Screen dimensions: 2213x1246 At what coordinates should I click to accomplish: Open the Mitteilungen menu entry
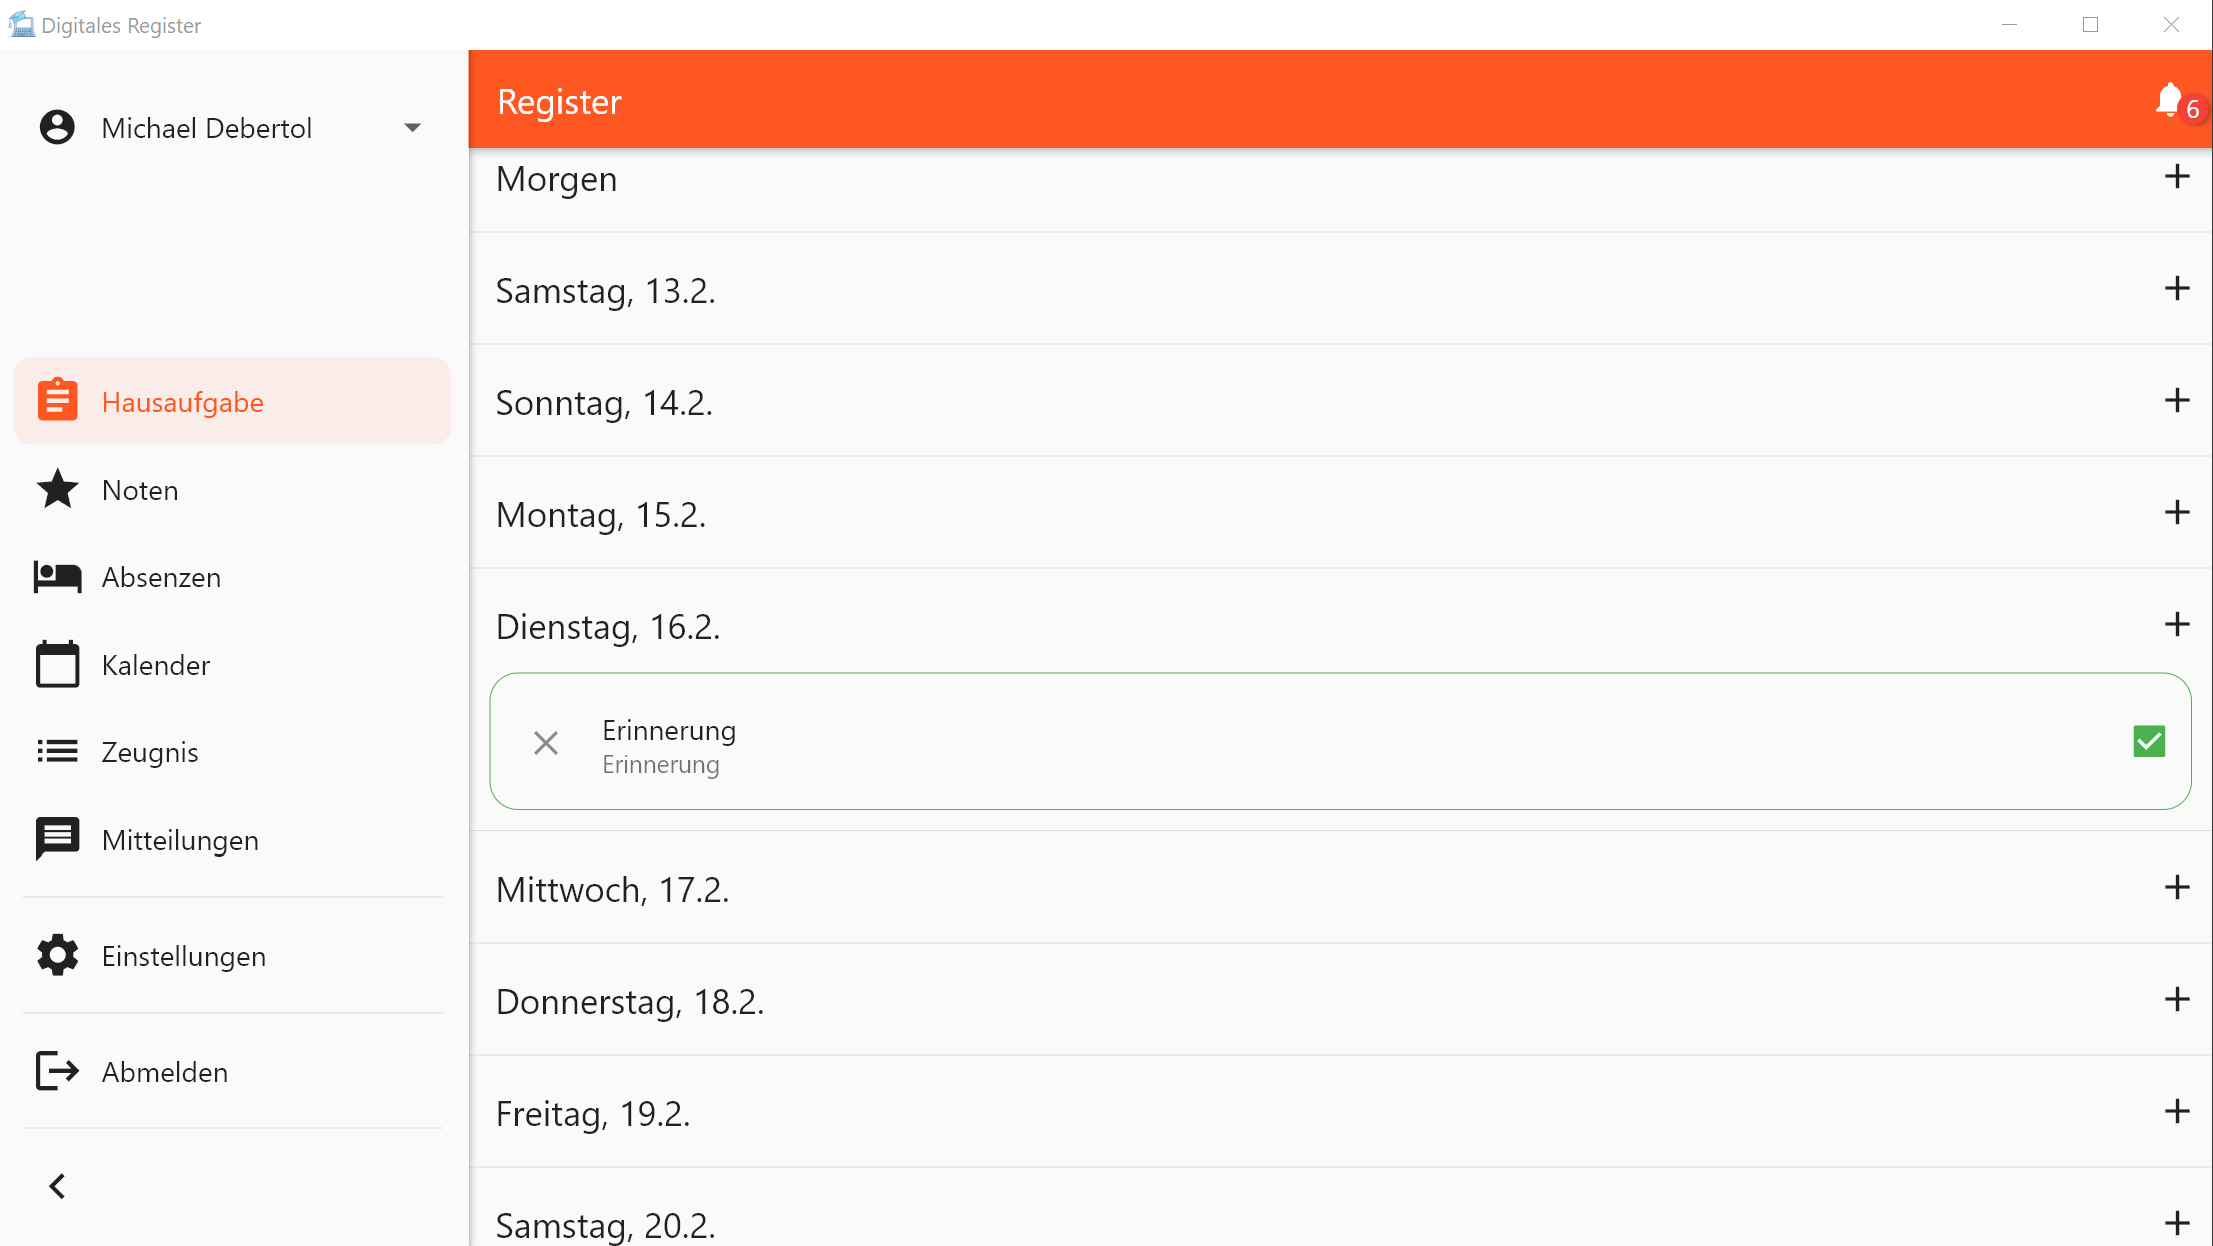(180, 840)
